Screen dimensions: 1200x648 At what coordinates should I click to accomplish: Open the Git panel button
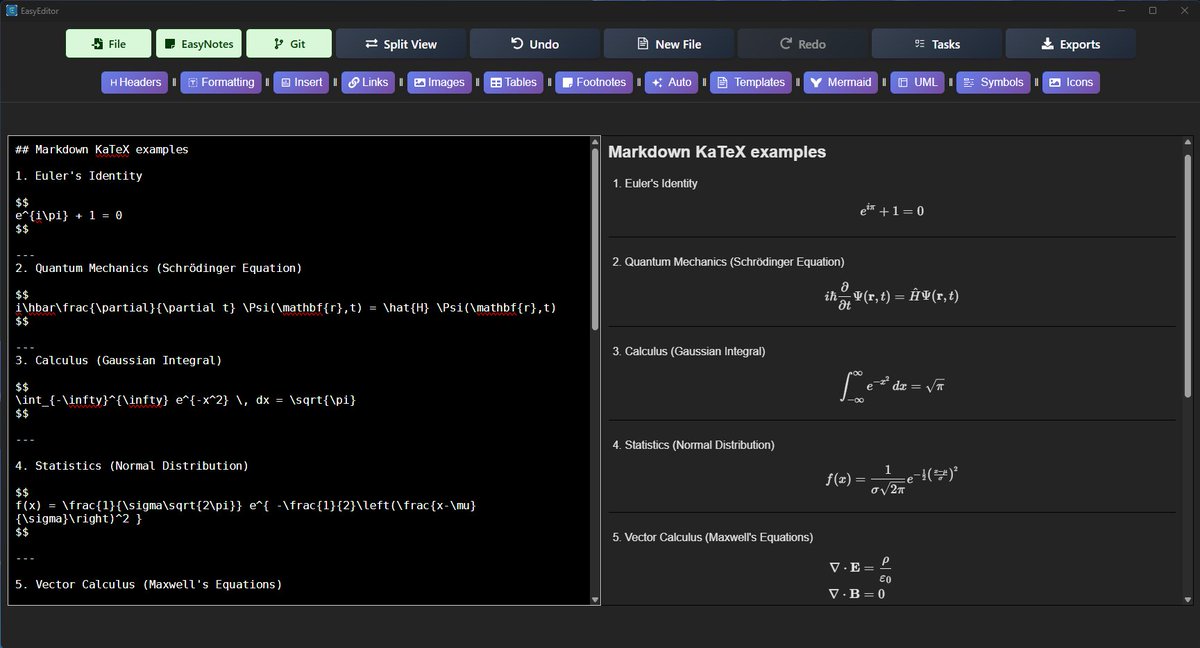pos(290,44)
